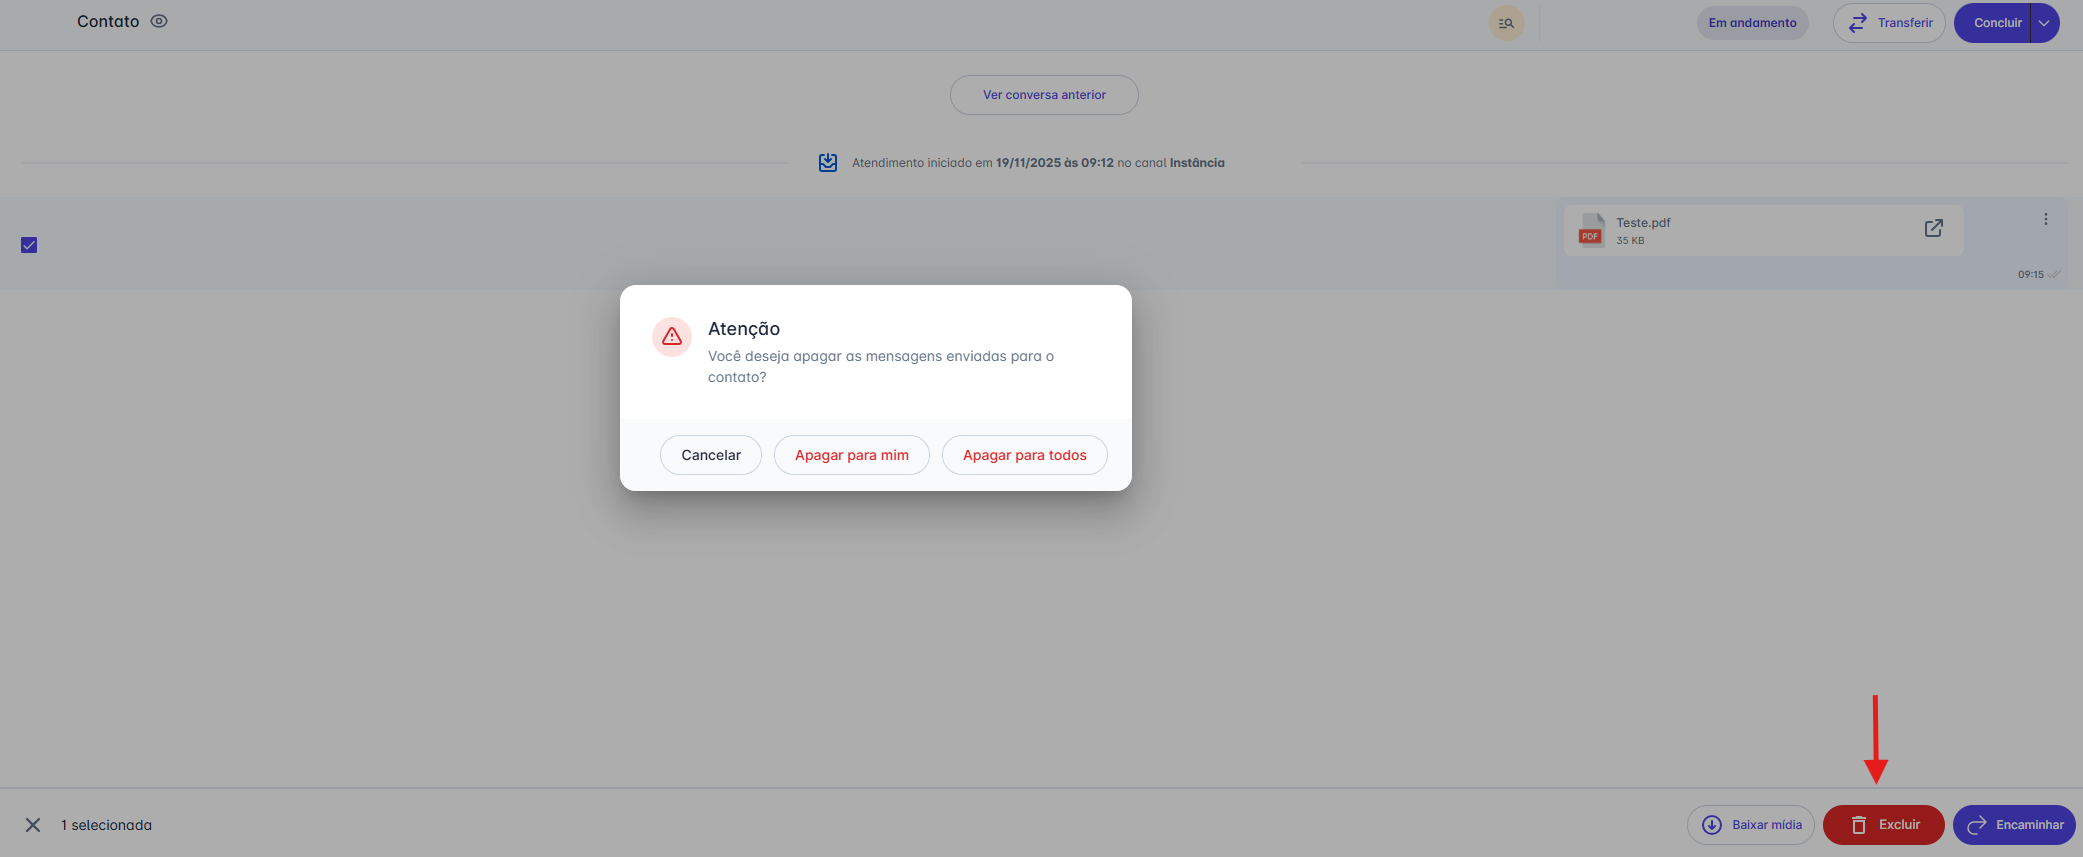Cancel the delete confirmation dialog

(x=711, y=455)
